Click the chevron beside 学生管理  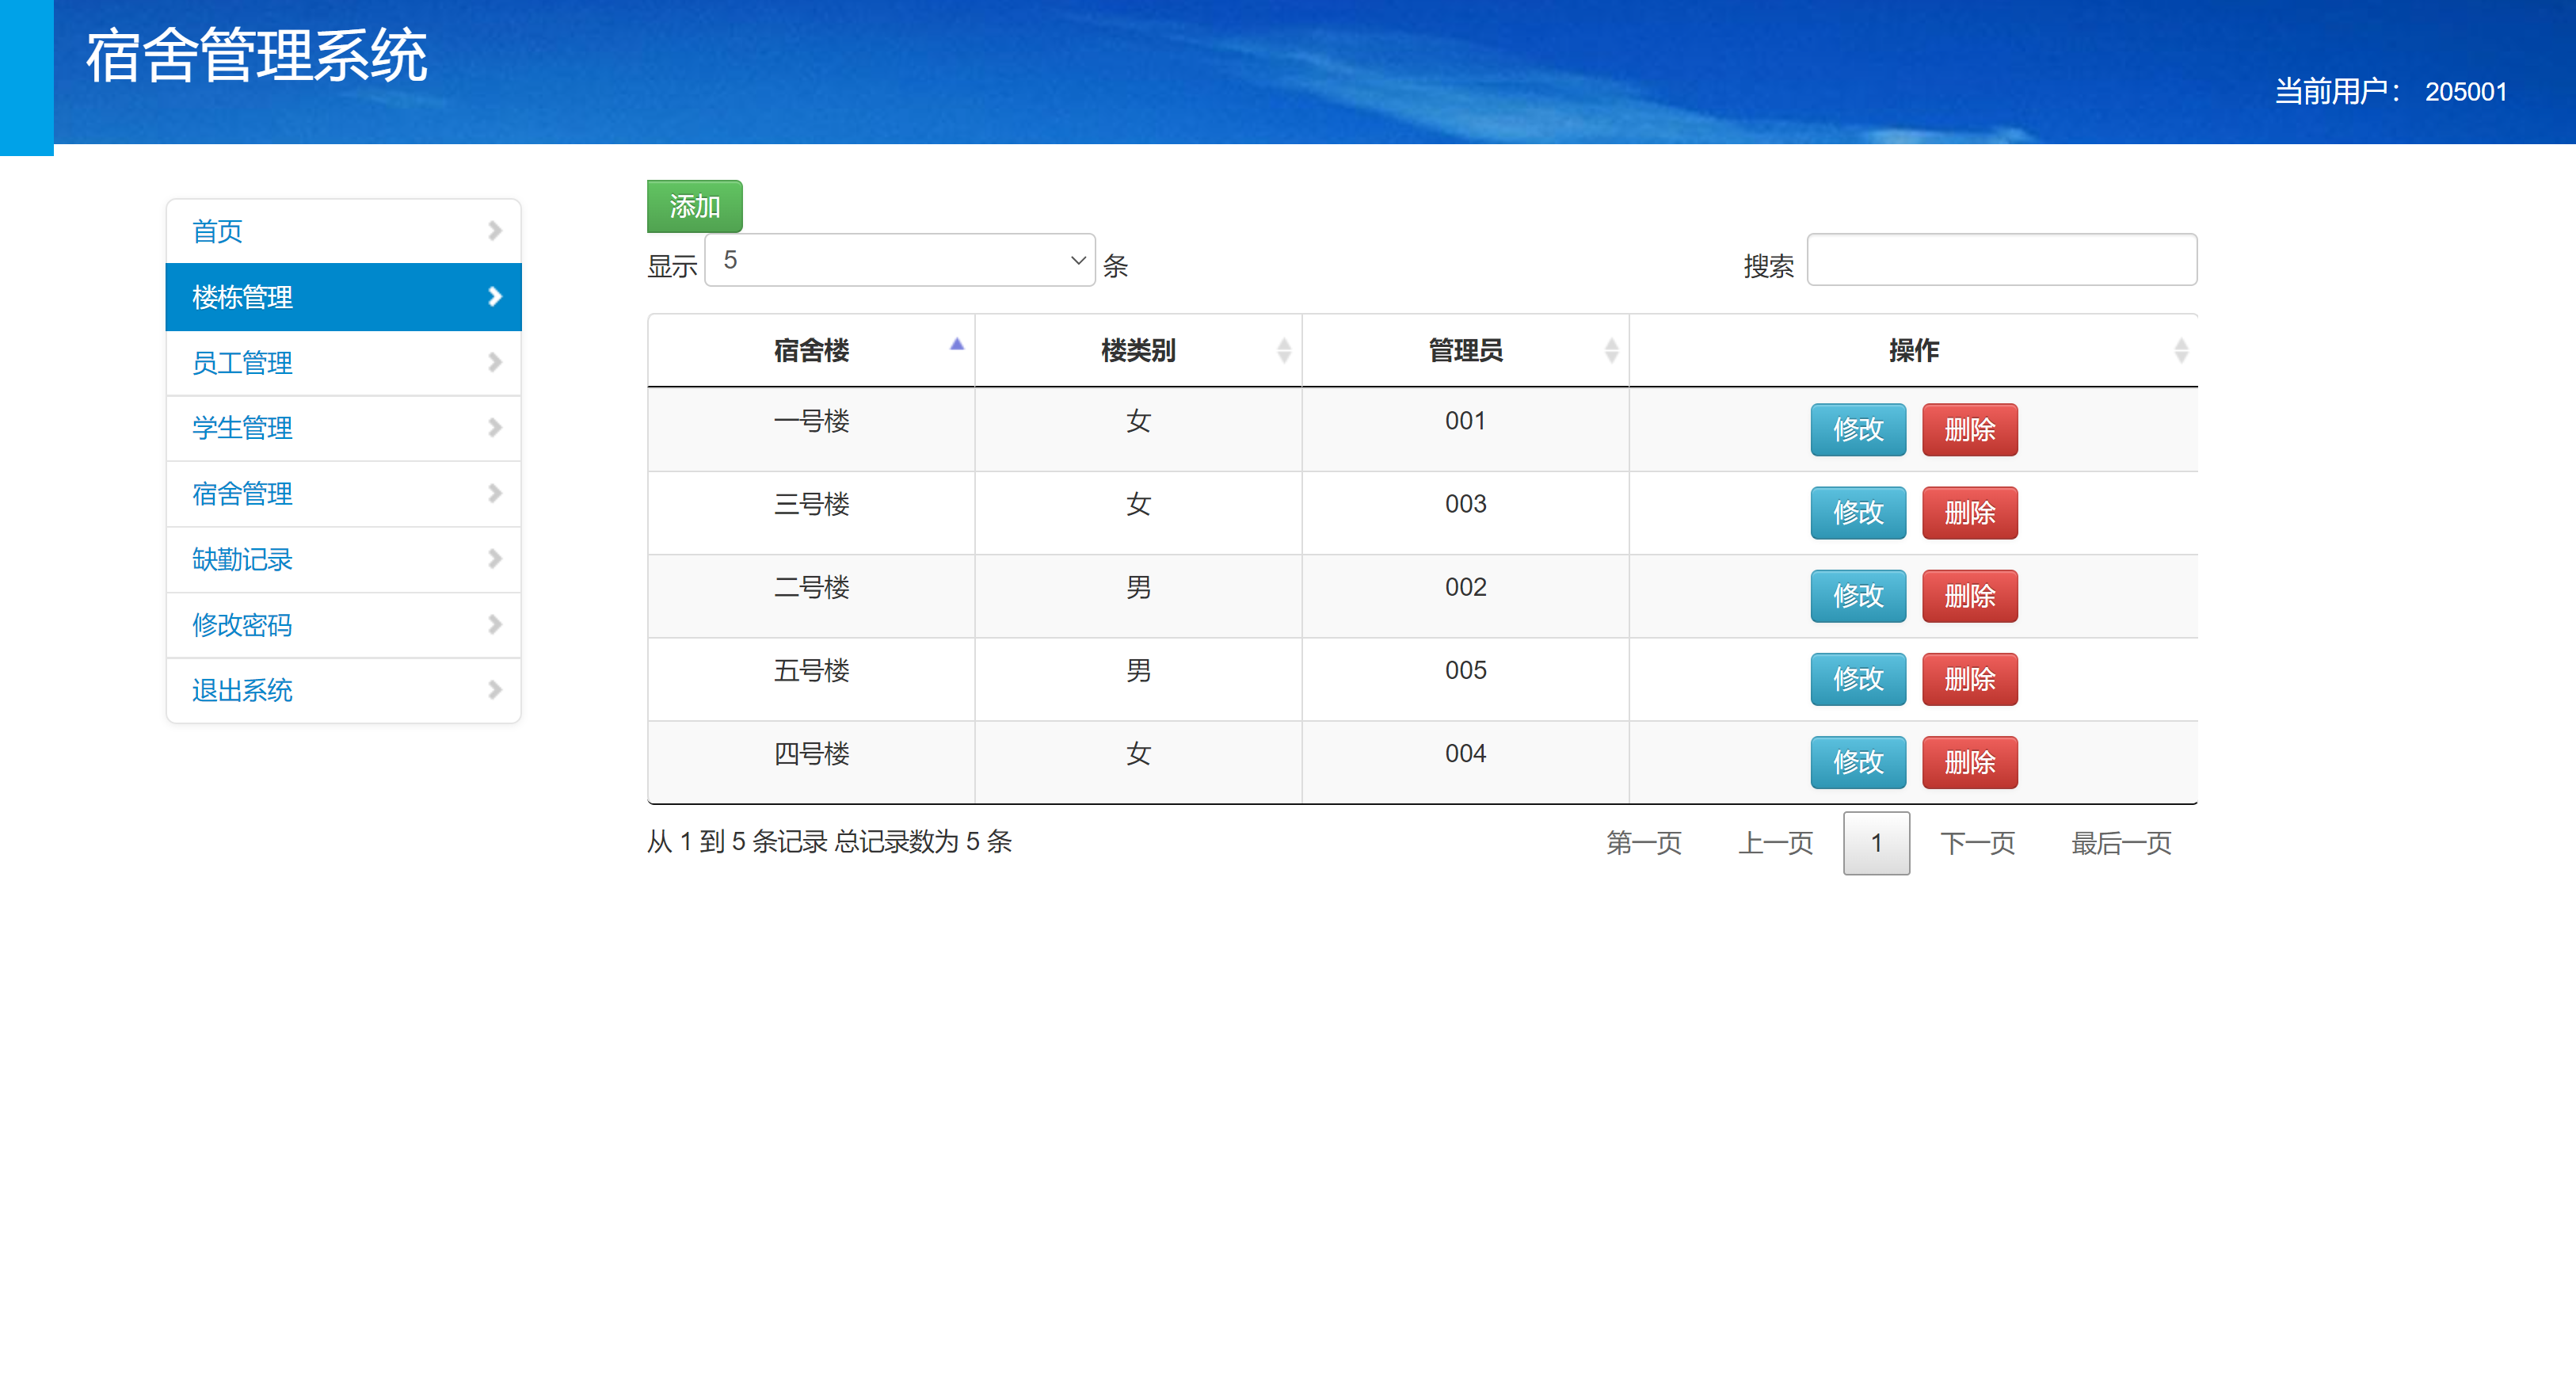[494, 428]
